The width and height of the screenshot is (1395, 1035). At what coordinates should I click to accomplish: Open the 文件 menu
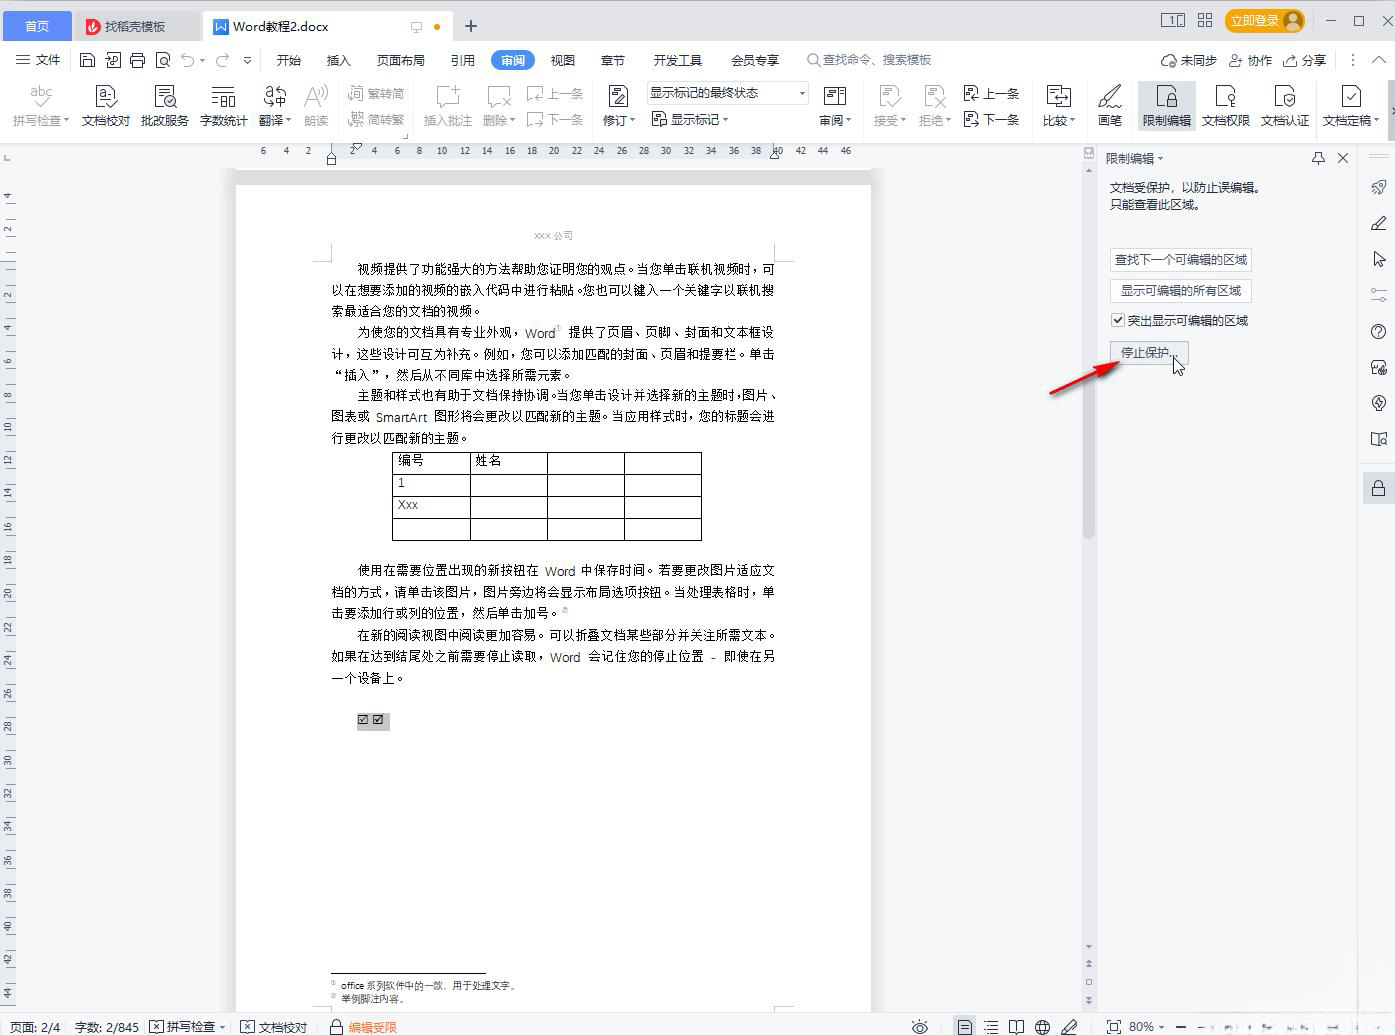coord(38,60)
